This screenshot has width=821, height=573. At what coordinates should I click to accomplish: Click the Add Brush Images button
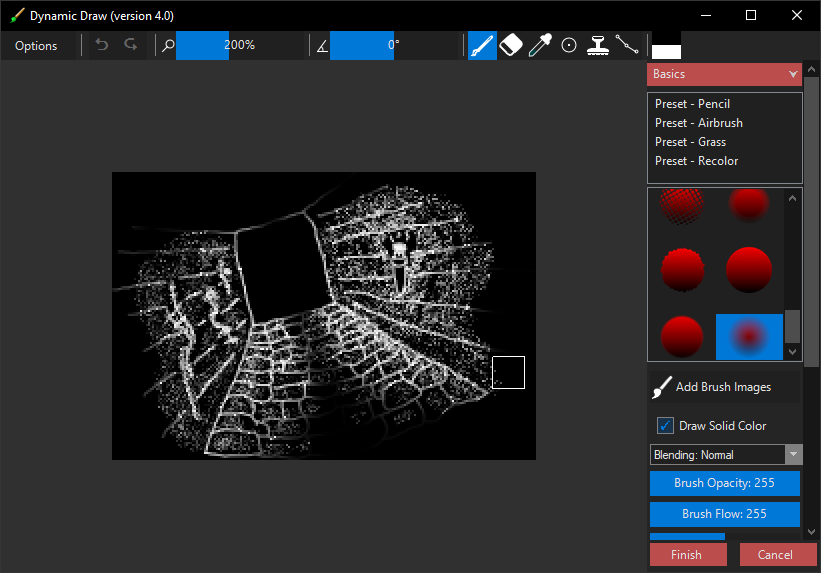coord(725,387)
